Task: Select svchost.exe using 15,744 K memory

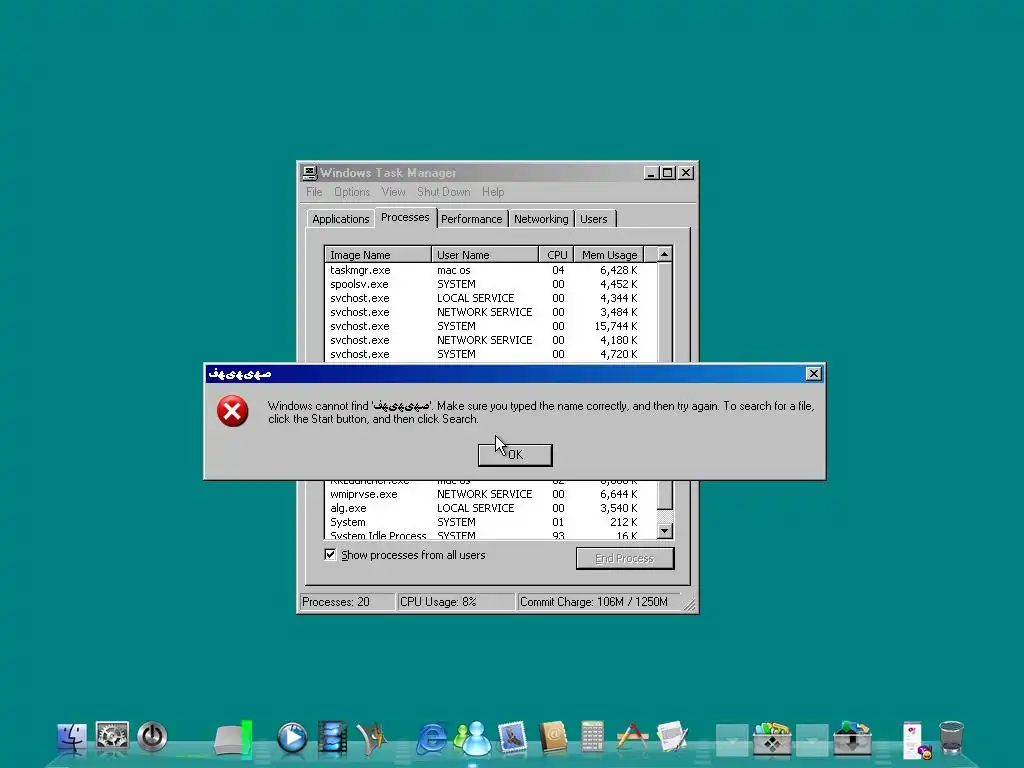Action: (x=490, y=326)
